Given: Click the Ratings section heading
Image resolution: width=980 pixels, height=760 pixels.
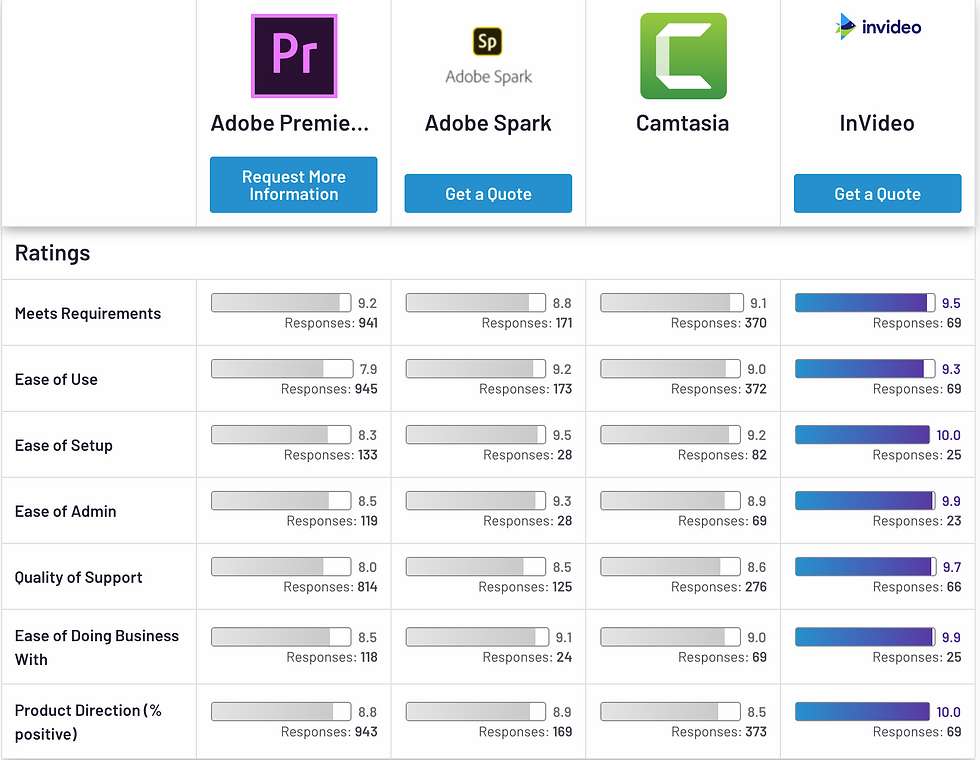Looking at the screenshot, I should pos(52,253).
